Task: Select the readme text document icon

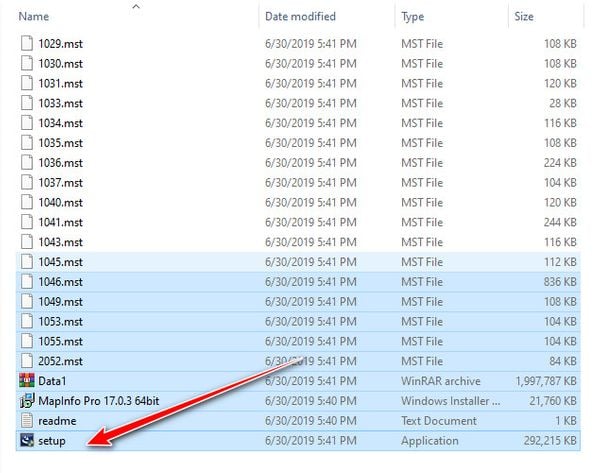Action: click(x=27, y=421)
